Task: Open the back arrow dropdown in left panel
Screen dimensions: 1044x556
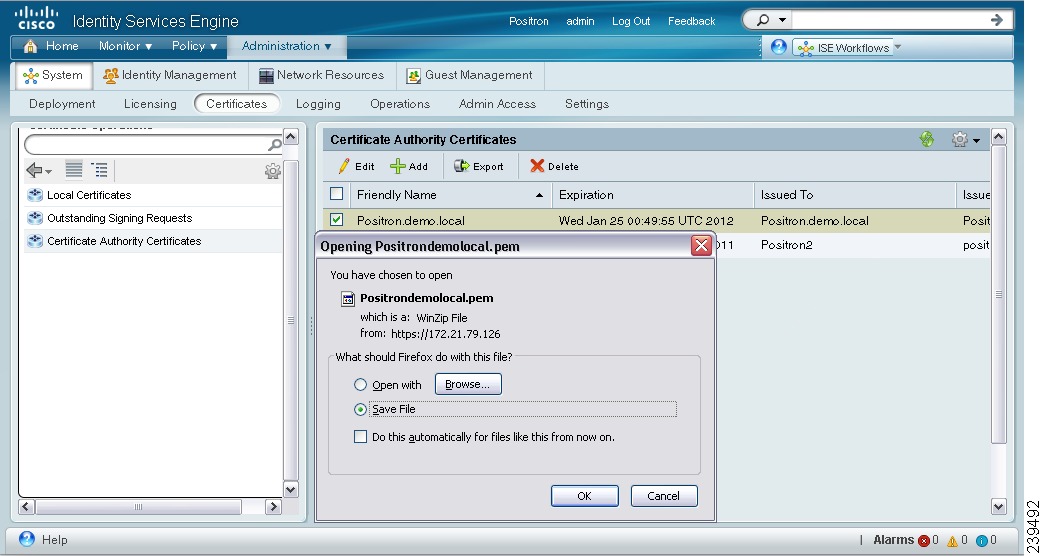Action: [49, 172]
